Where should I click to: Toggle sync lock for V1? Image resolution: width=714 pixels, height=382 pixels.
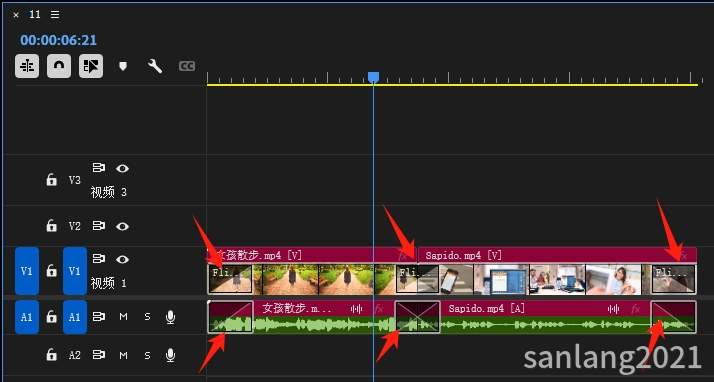(99, 259)
